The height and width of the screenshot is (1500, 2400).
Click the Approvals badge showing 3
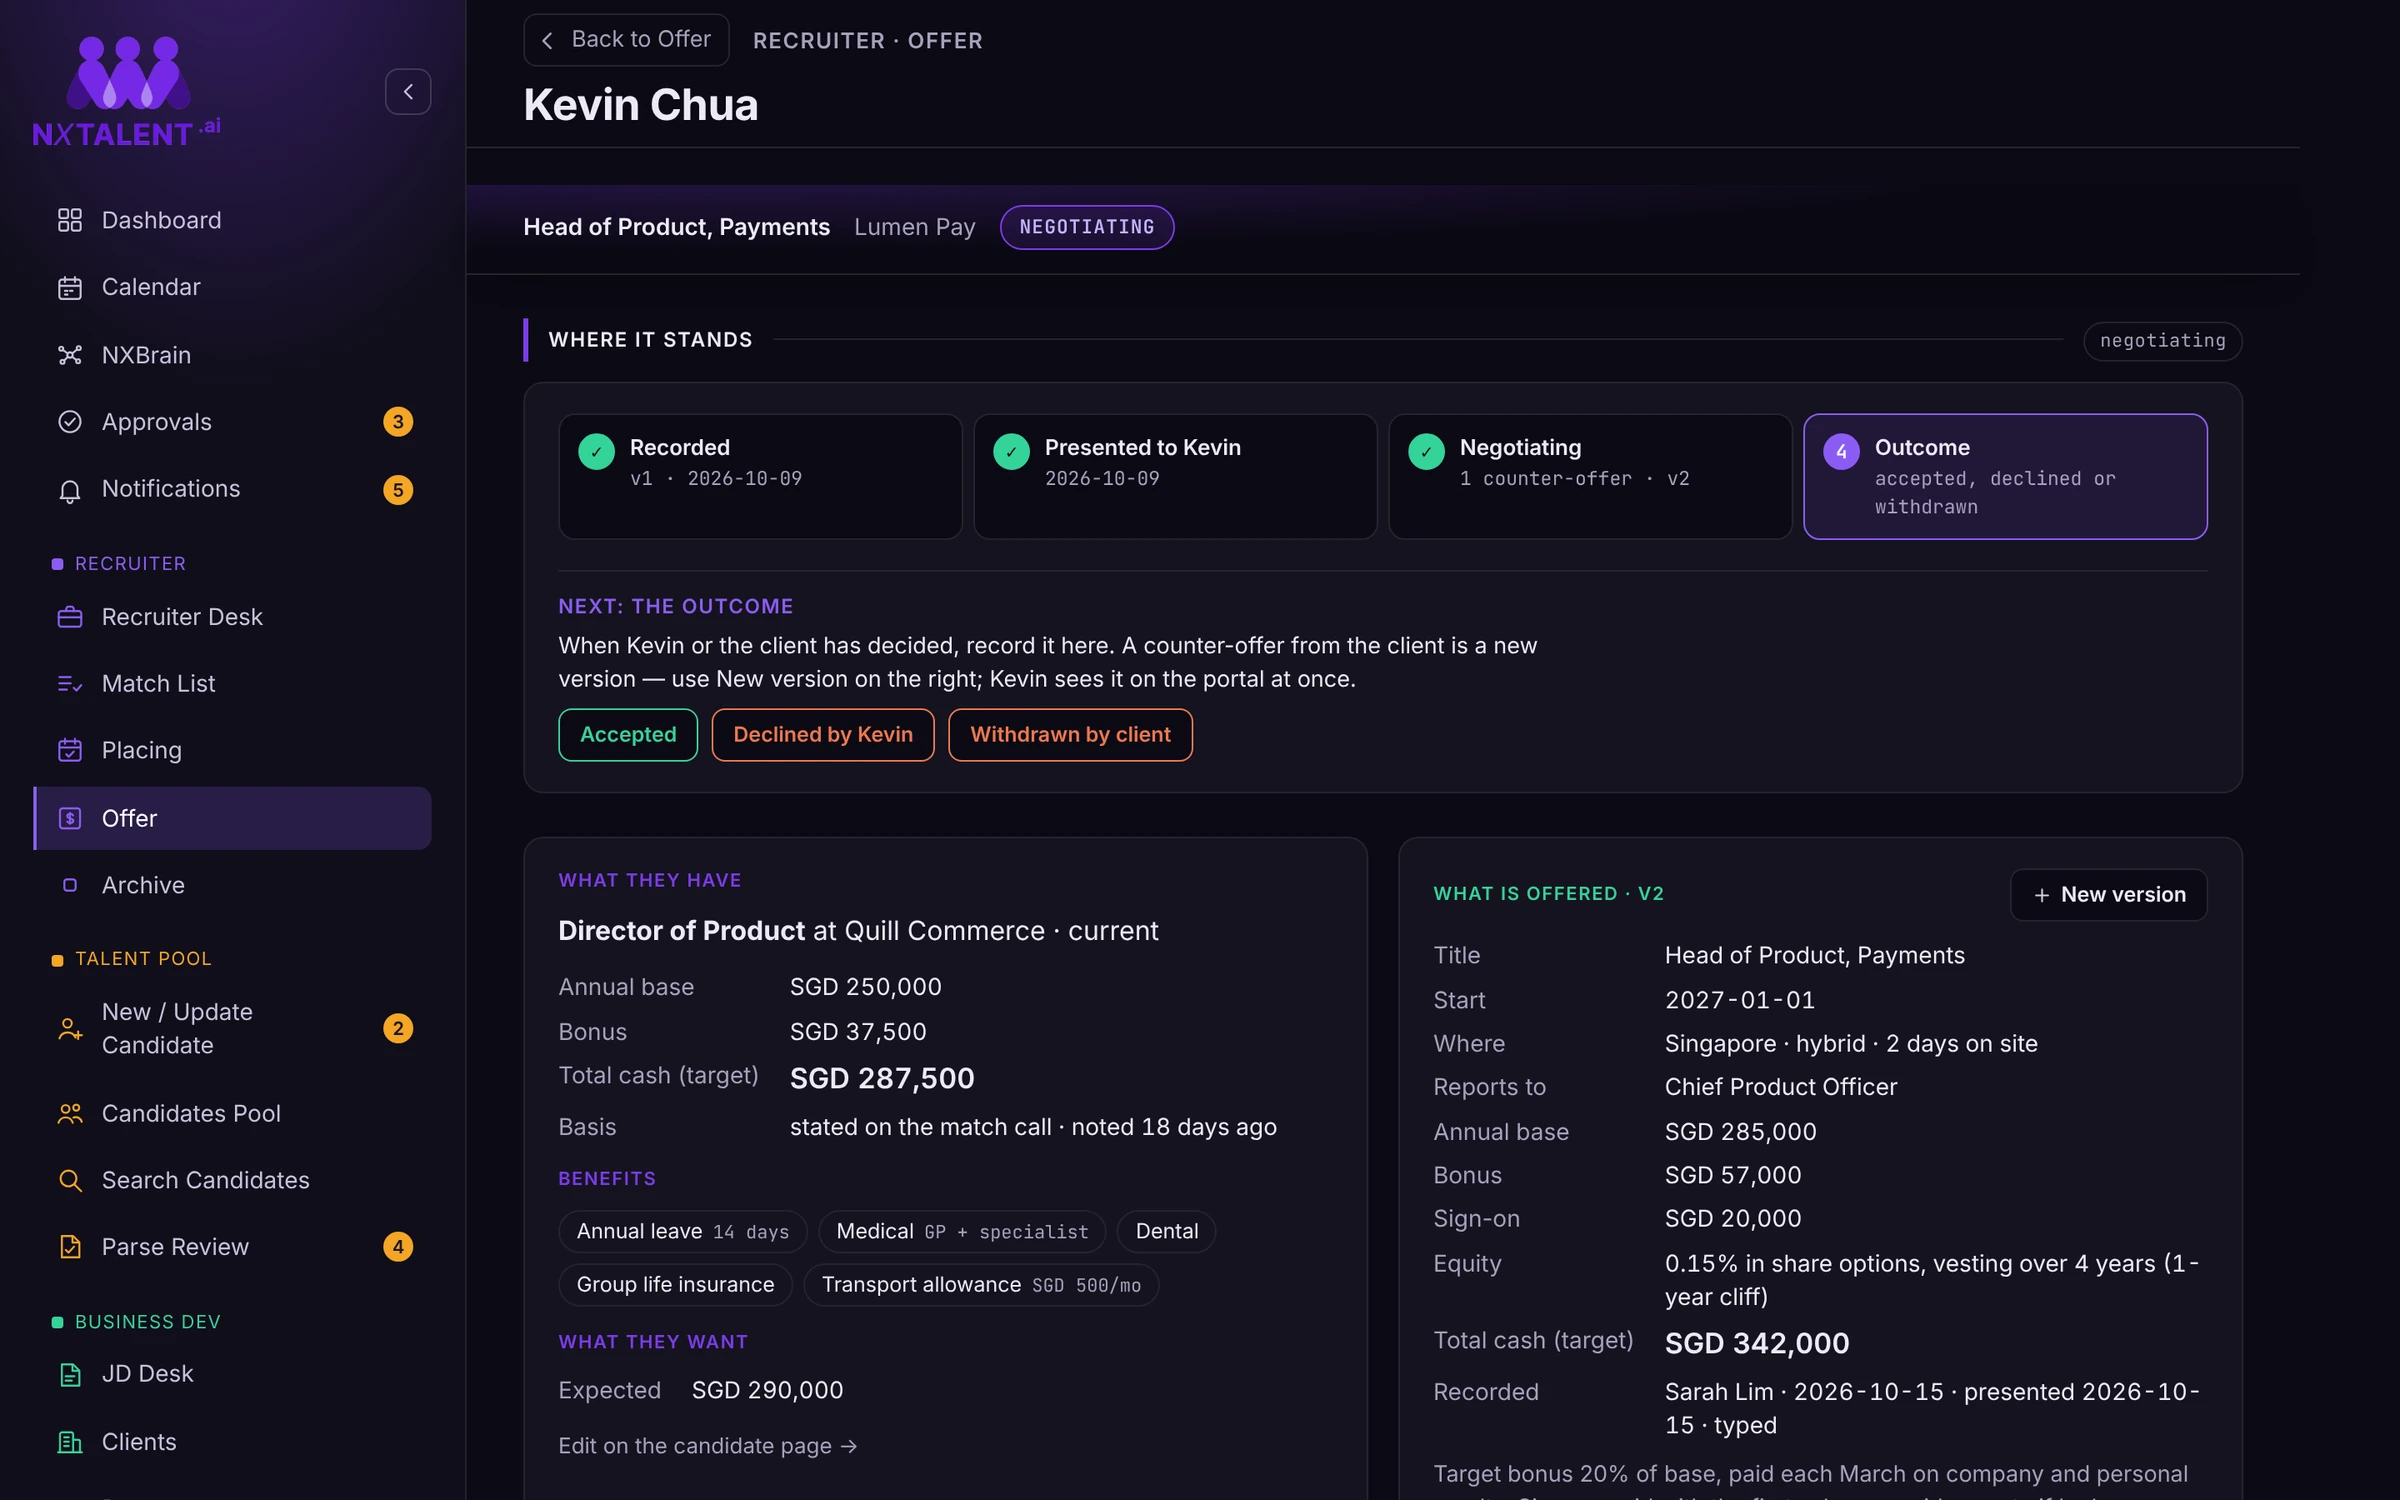coord(398,422)
